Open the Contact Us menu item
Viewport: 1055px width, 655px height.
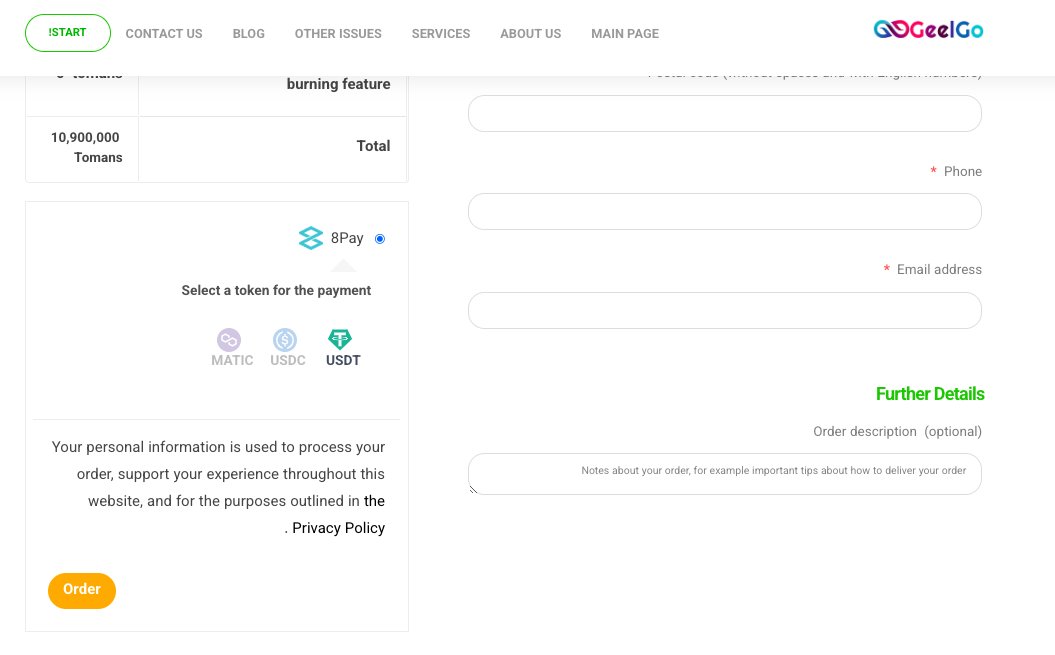tap(164, 34)
